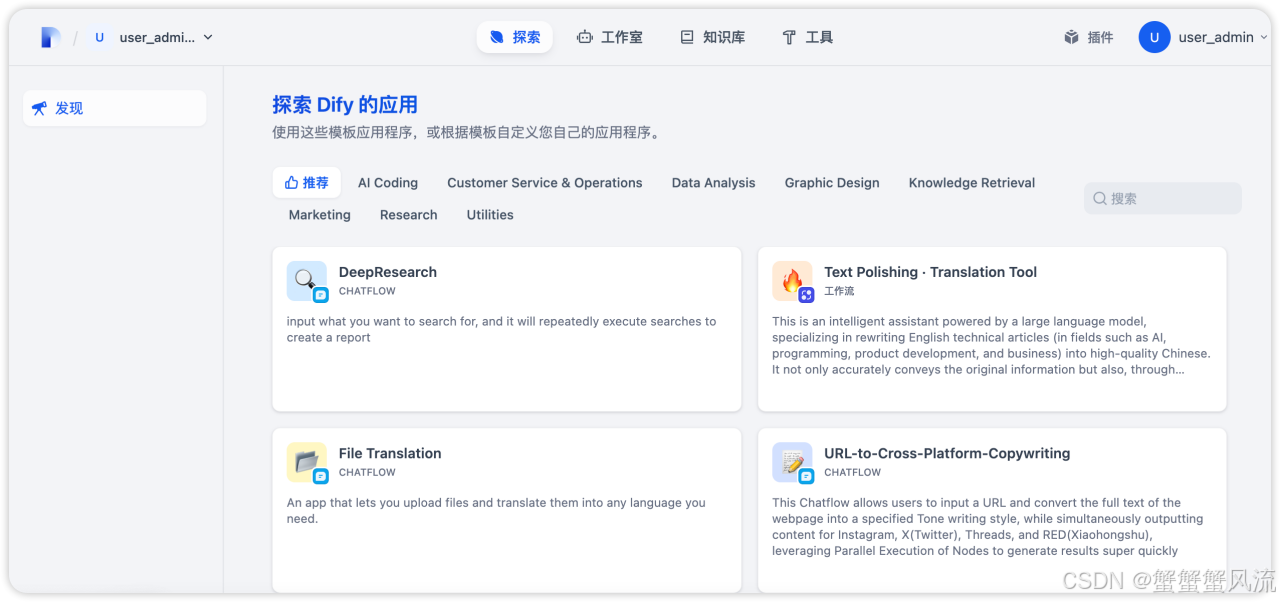Click the Text Polishing · Translation Tool title
The width and height of the screenshot is (1280, 602).
click(x=930, y=272)
